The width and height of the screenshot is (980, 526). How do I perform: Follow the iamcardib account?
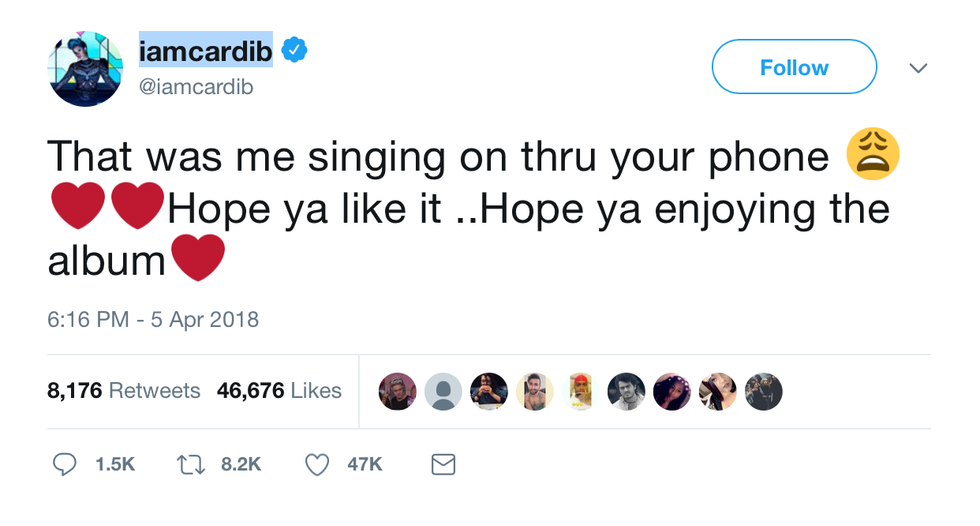click(x=793, y=67)
